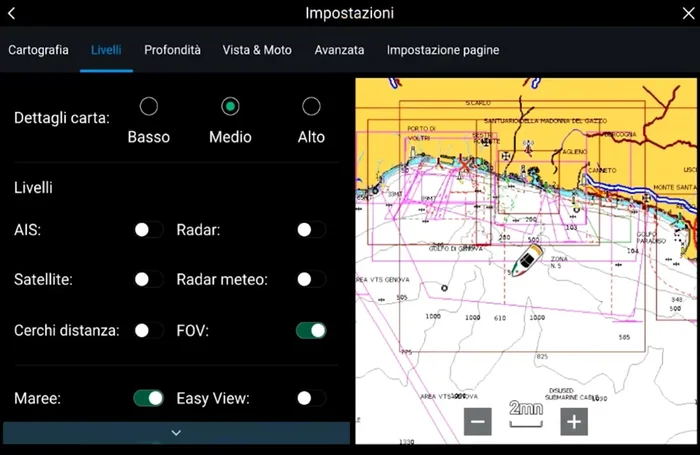700x455 pixels.
Task: Enable the AIS layer toggle
Action: coord(149,230)
